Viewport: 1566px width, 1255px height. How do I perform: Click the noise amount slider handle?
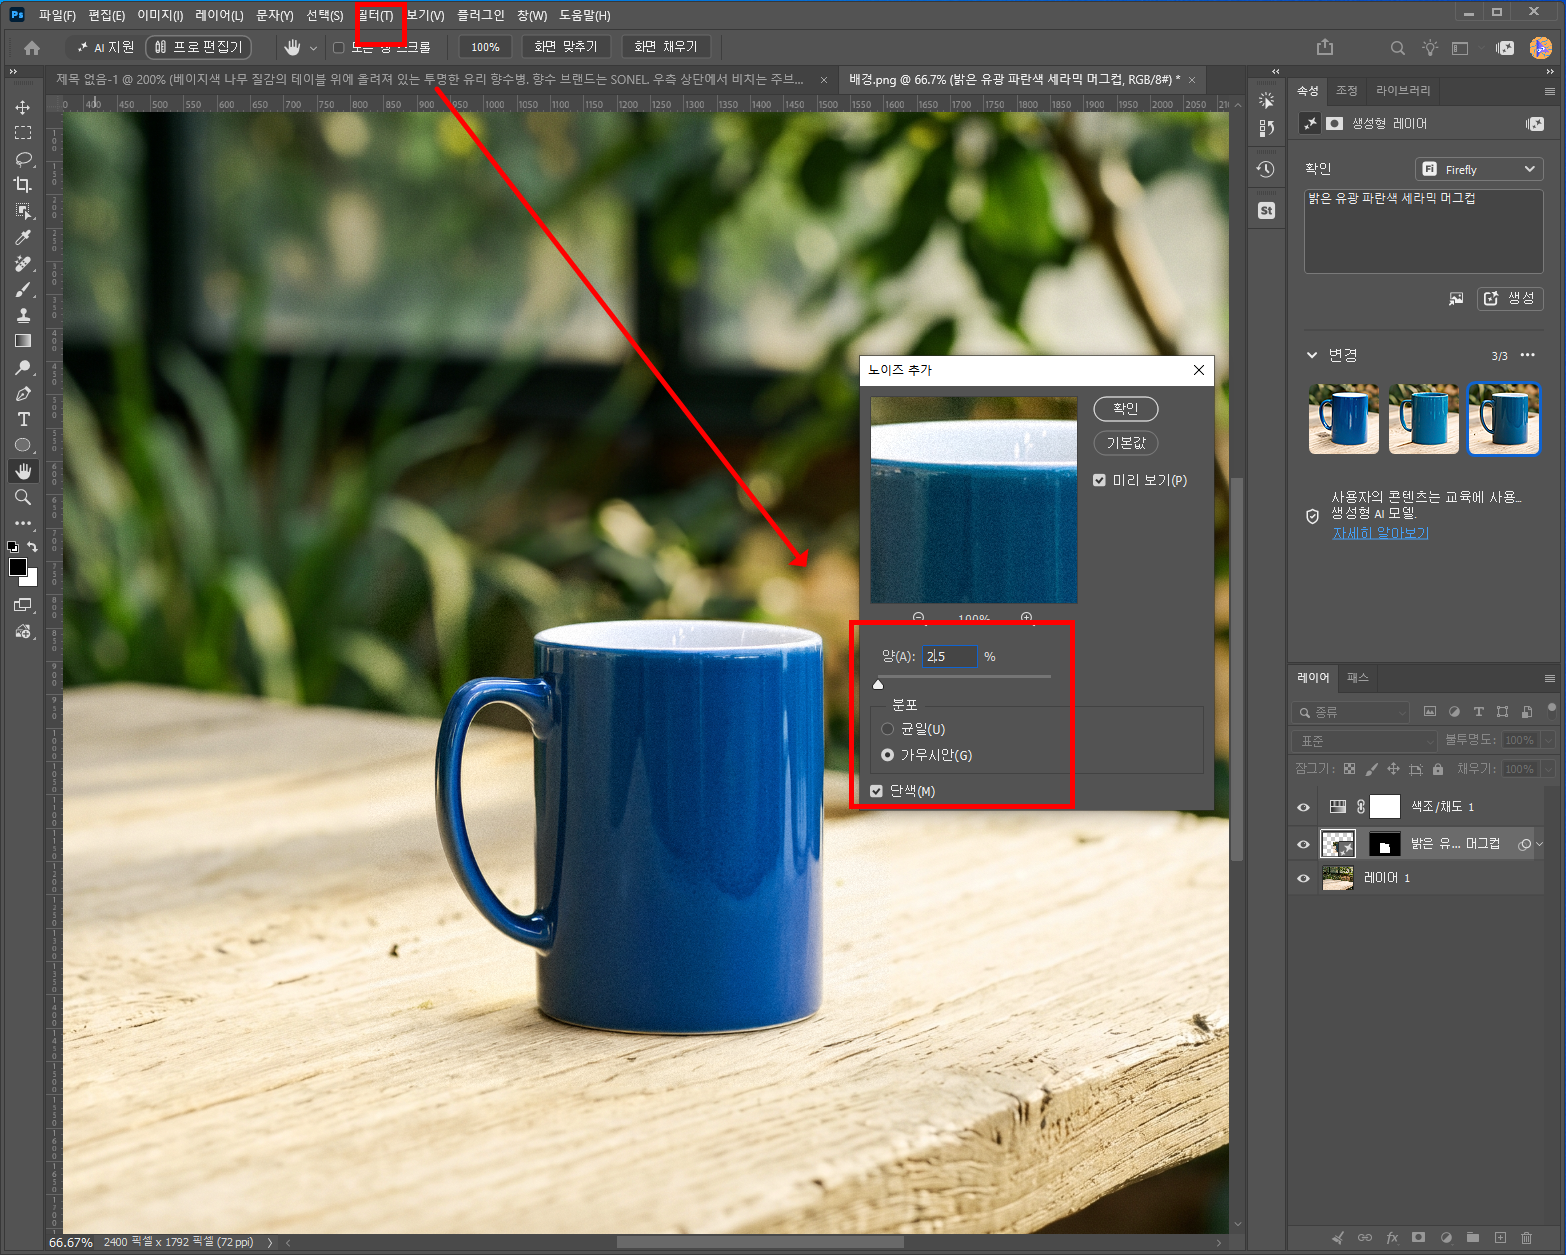click(878, 685)
